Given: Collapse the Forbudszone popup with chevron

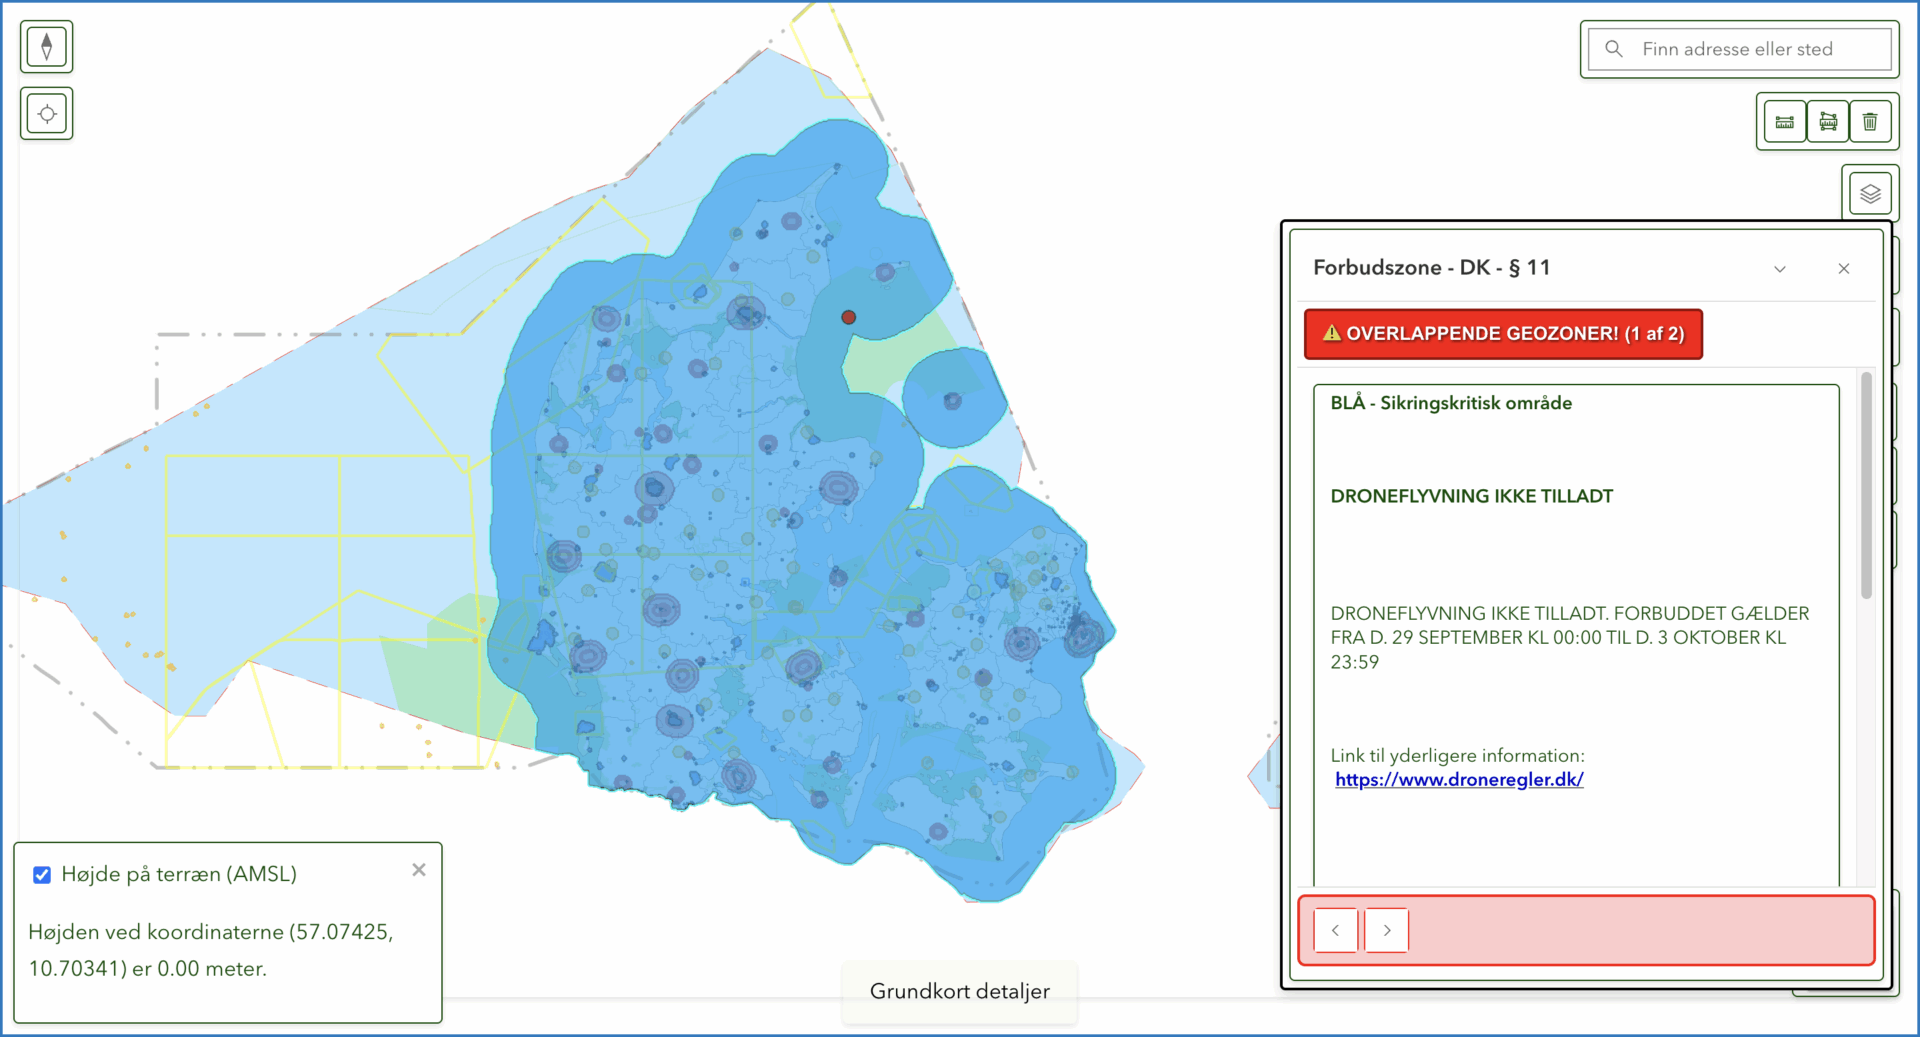Looking at the screenshot, I should (x=1780, y=269).
